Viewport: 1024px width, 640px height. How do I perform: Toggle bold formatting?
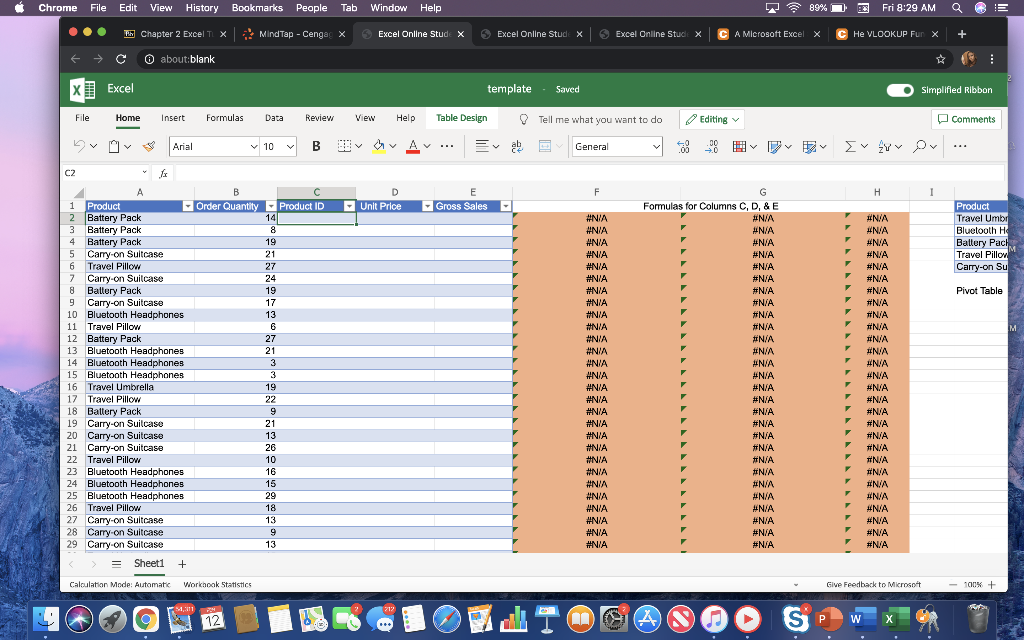pyautogui.click(x=315, y=146)
